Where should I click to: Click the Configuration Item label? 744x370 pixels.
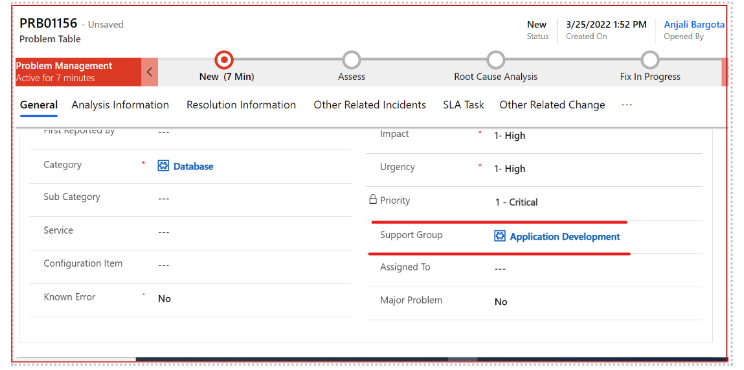coord(83,263)
